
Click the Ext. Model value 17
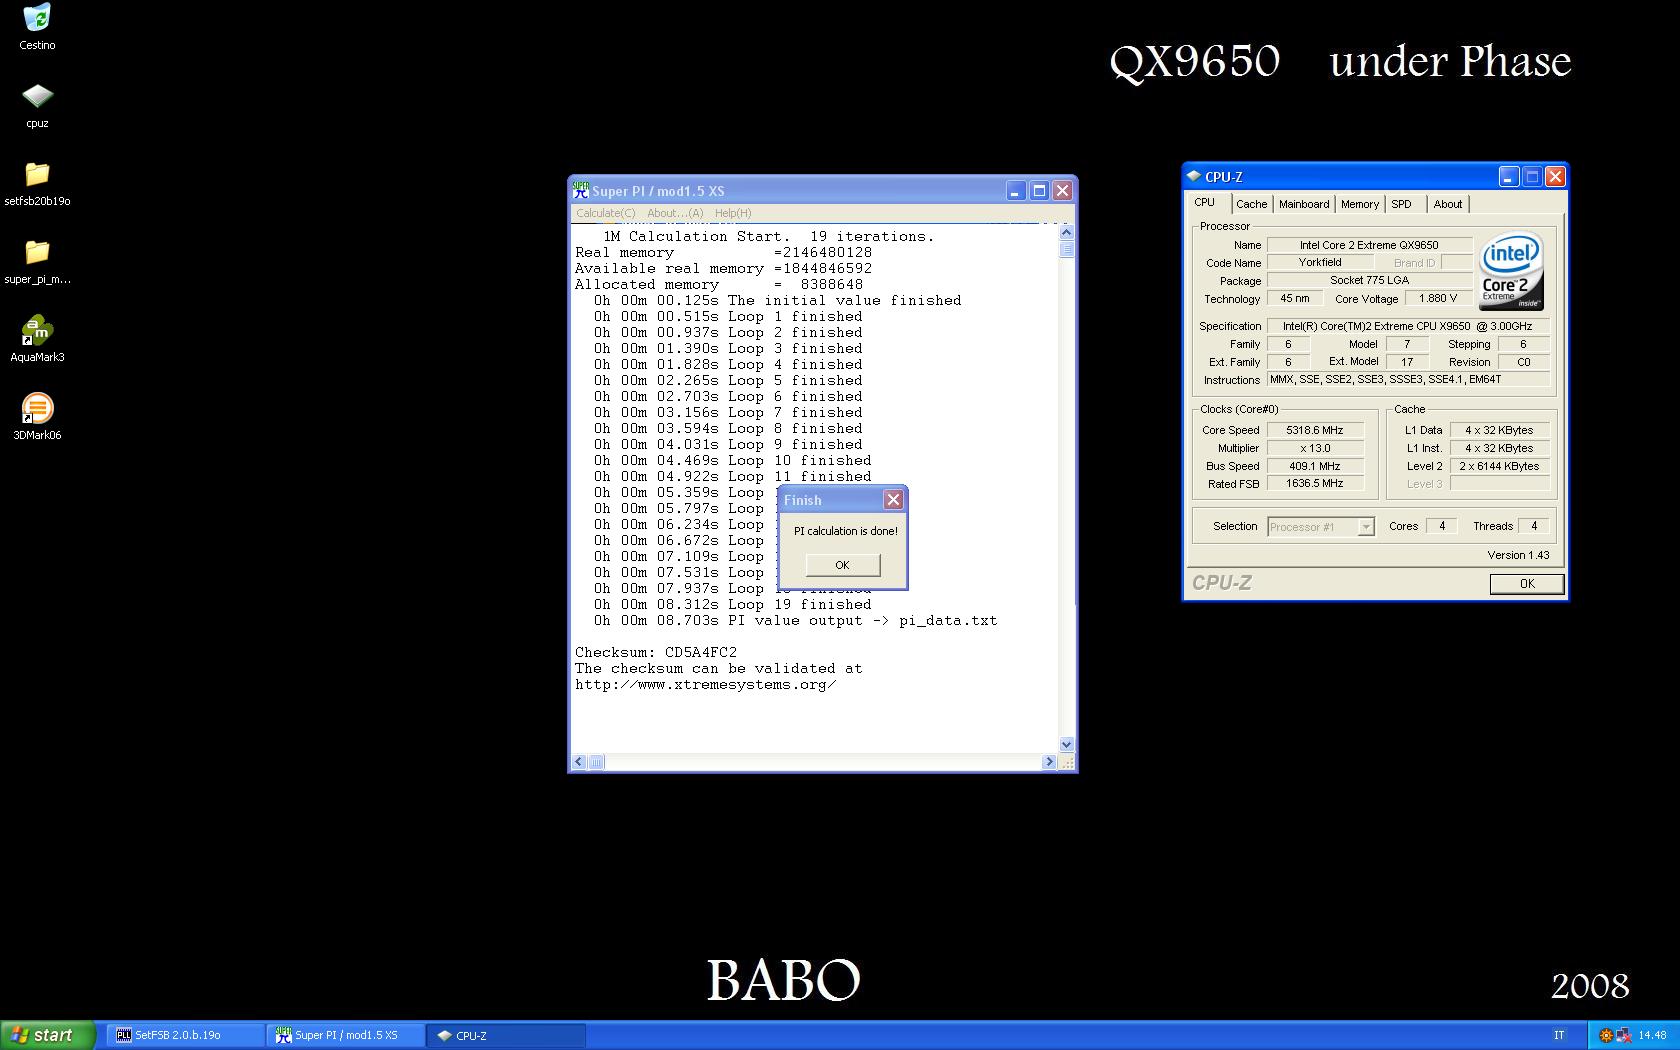pos(1407,362)
